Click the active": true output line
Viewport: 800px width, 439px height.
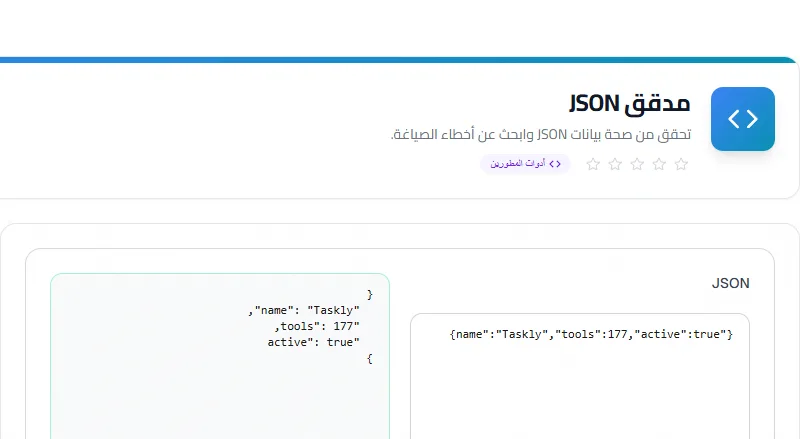pos(313,342)
